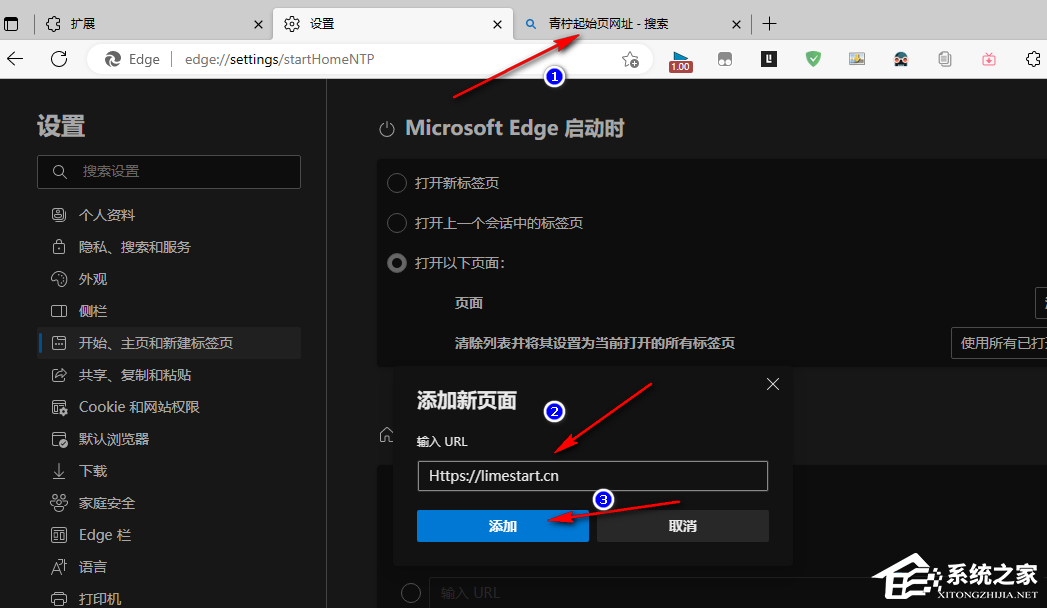The width and height of the screenshot is (1047, 608).
Task: Switch to 青柠起始页网址 search tab
Action: [620, 24]
